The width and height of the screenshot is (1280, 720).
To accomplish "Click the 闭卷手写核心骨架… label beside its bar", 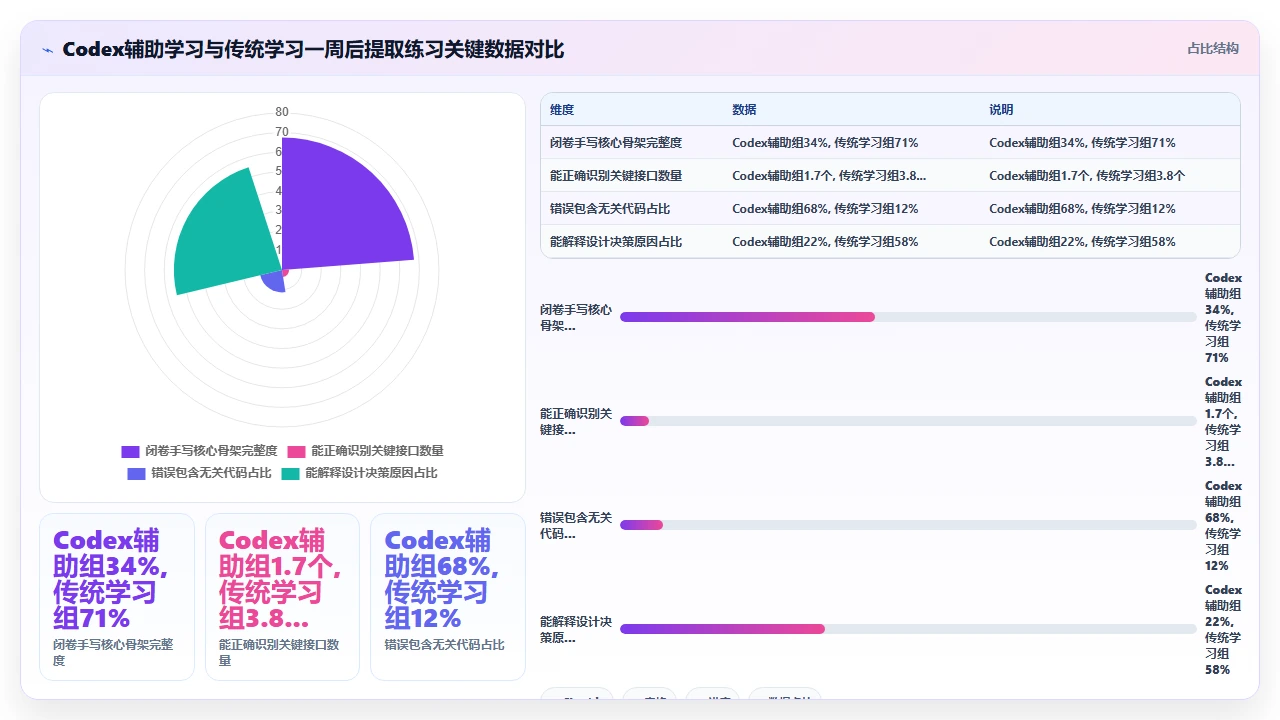I will 576,318.
